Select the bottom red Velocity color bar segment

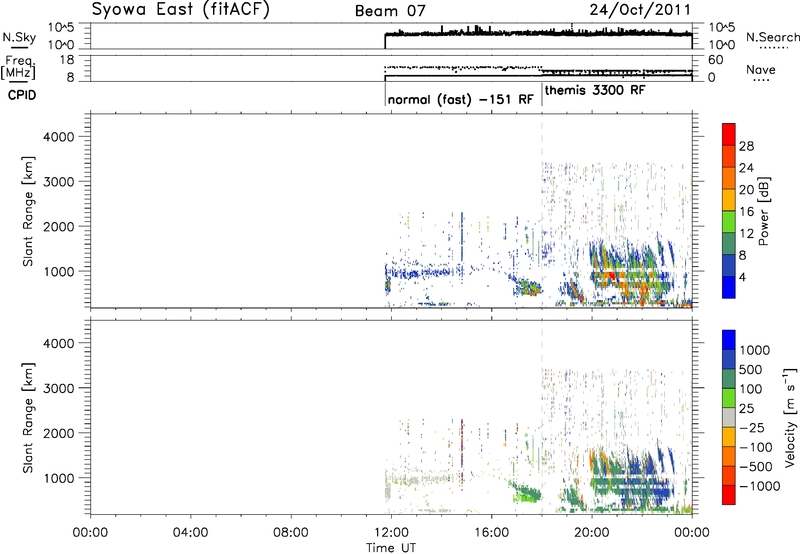tap(729, 495)
